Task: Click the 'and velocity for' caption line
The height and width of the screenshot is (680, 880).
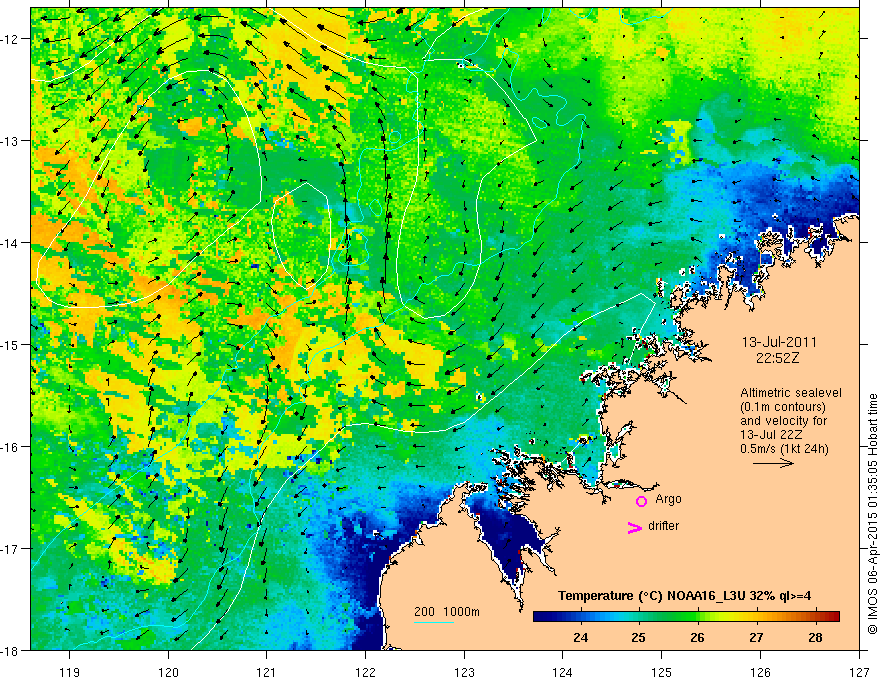Action: click(783, 421)
